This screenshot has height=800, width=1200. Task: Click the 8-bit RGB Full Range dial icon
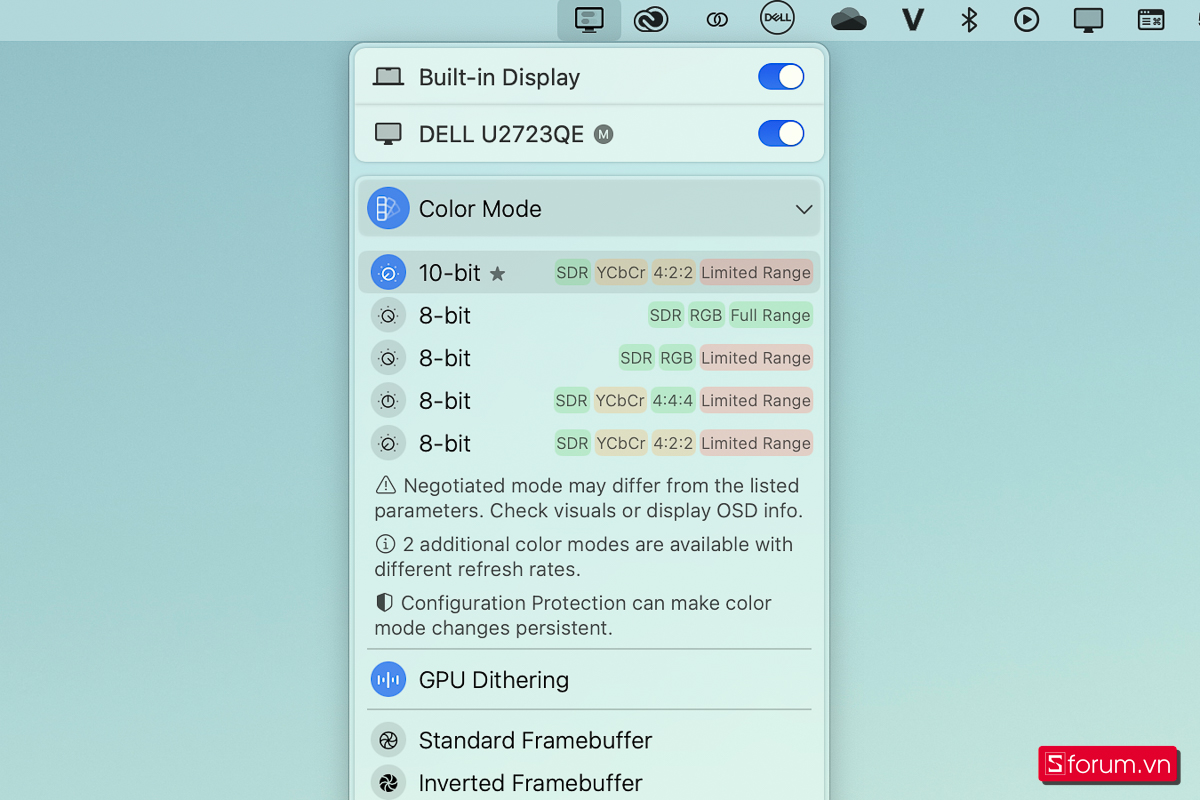click(388, 315)
